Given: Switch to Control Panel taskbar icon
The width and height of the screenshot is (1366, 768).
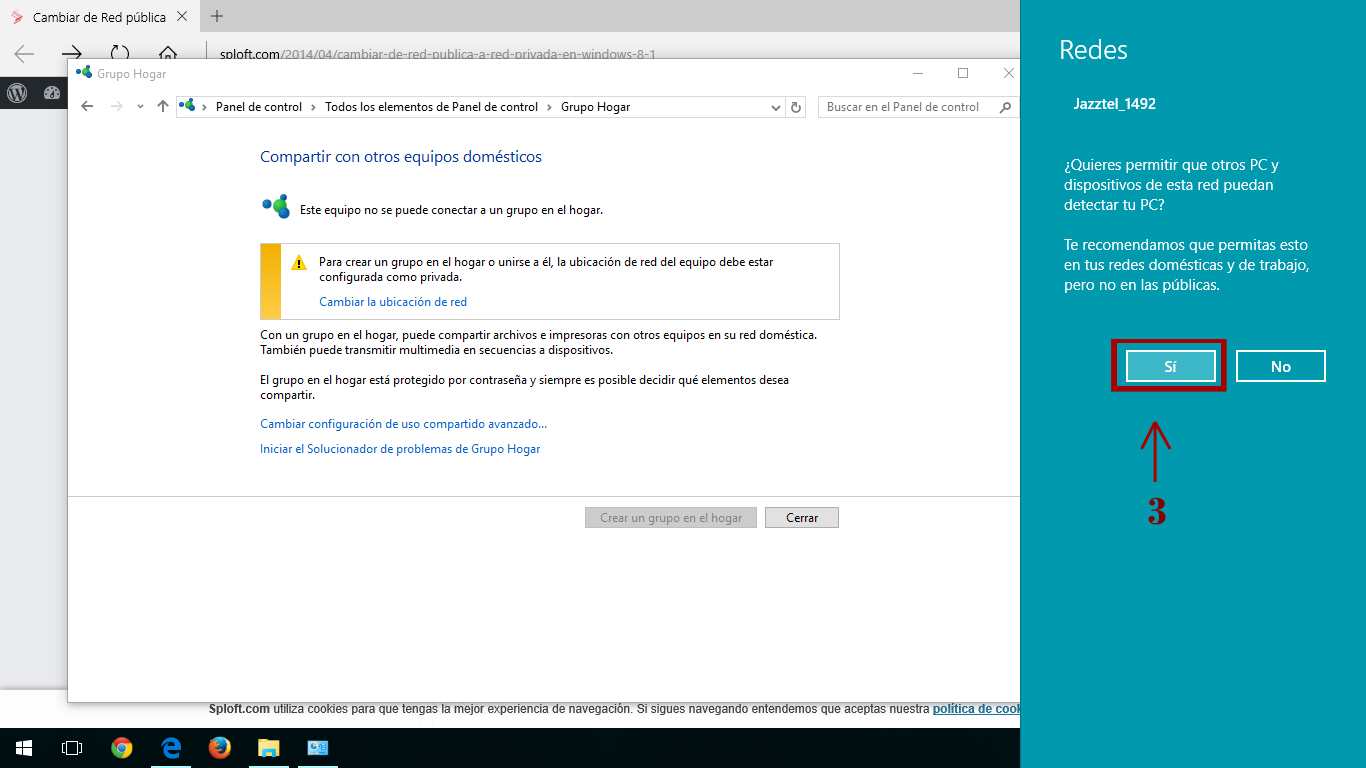Looking at the screenshot, I should pos(318,748).
